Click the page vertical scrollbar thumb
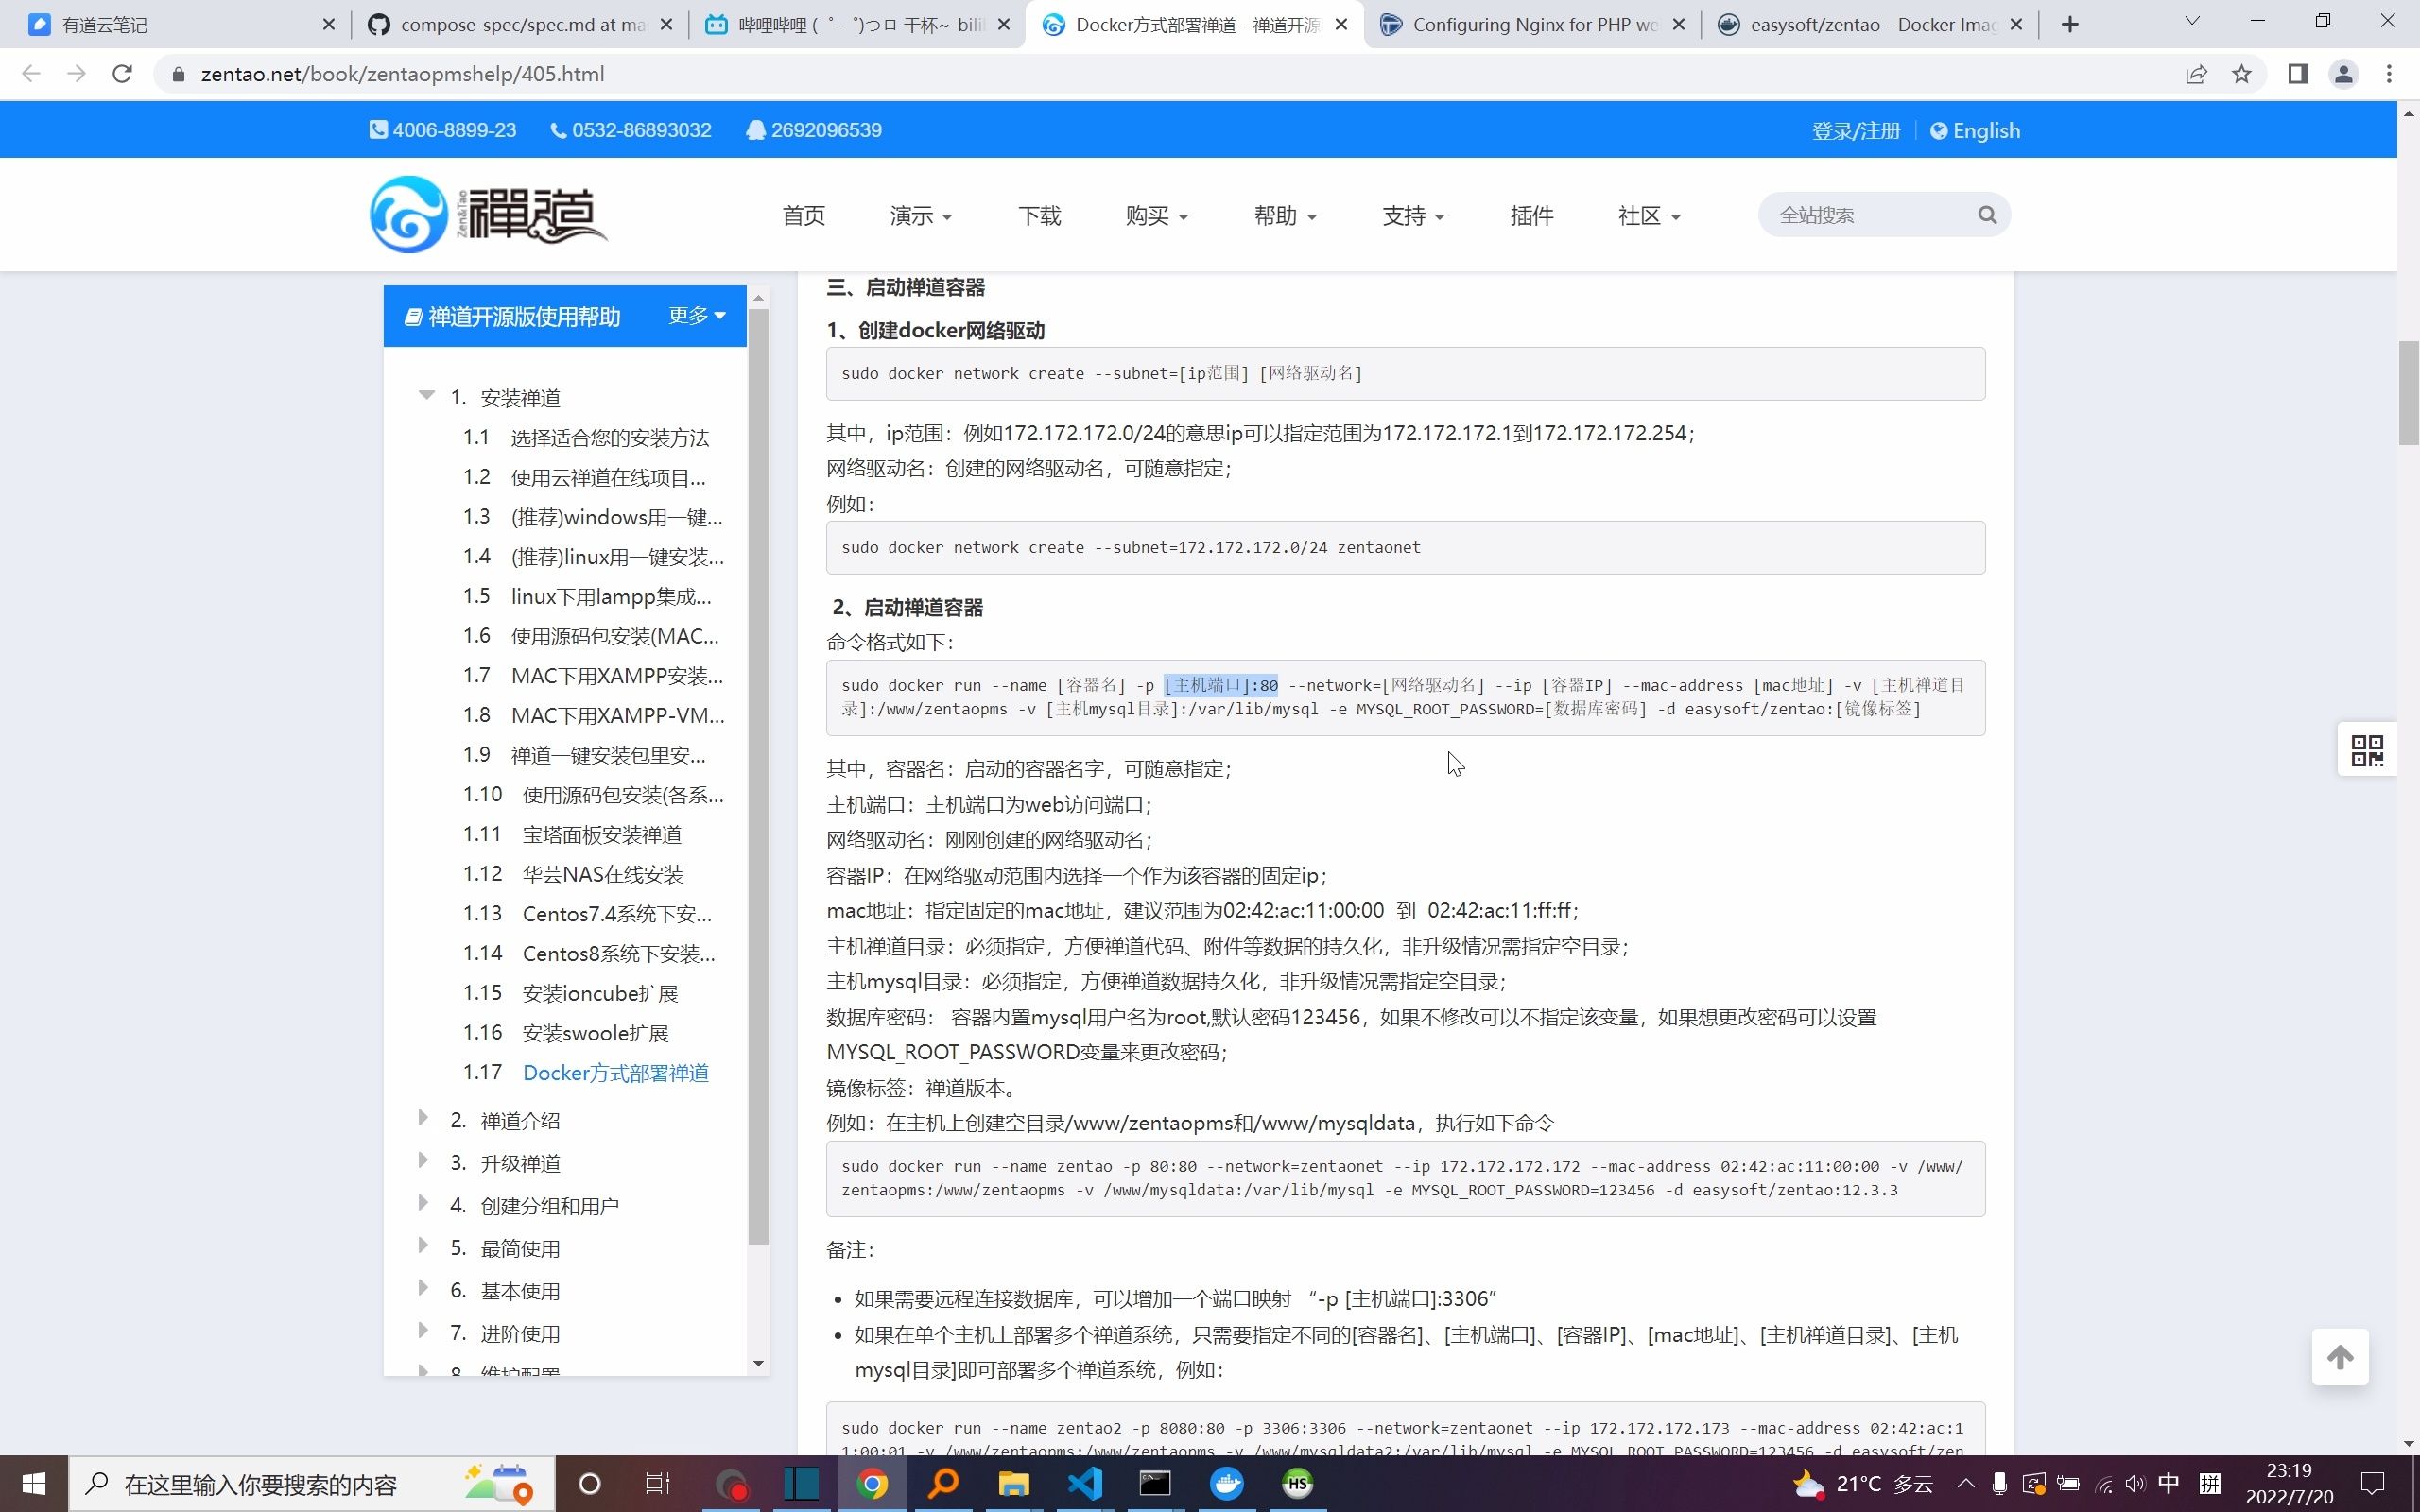2420x1512 pixels. (2408, 393)
